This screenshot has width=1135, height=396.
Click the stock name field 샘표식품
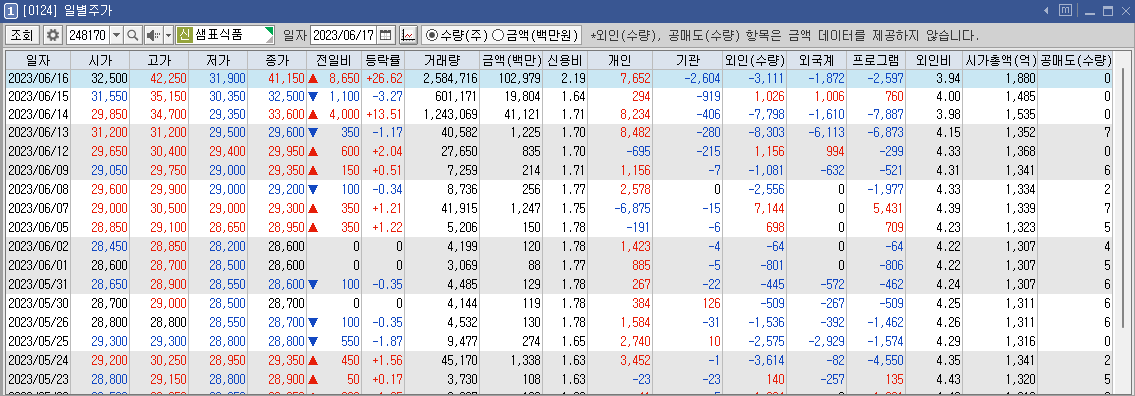point(232,34)
